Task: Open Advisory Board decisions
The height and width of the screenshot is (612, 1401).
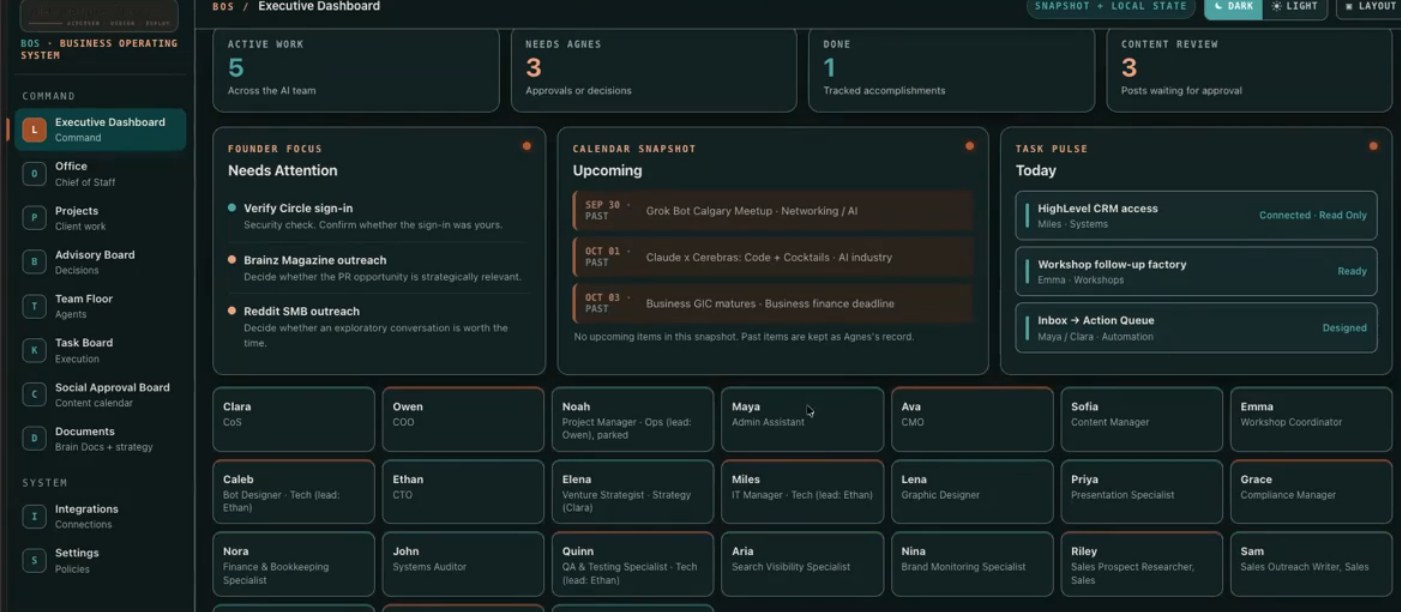Action: point(100,262)
